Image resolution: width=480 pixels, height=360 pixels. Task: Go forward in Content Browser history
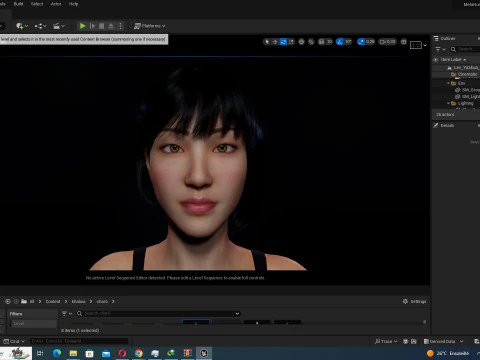16,301
